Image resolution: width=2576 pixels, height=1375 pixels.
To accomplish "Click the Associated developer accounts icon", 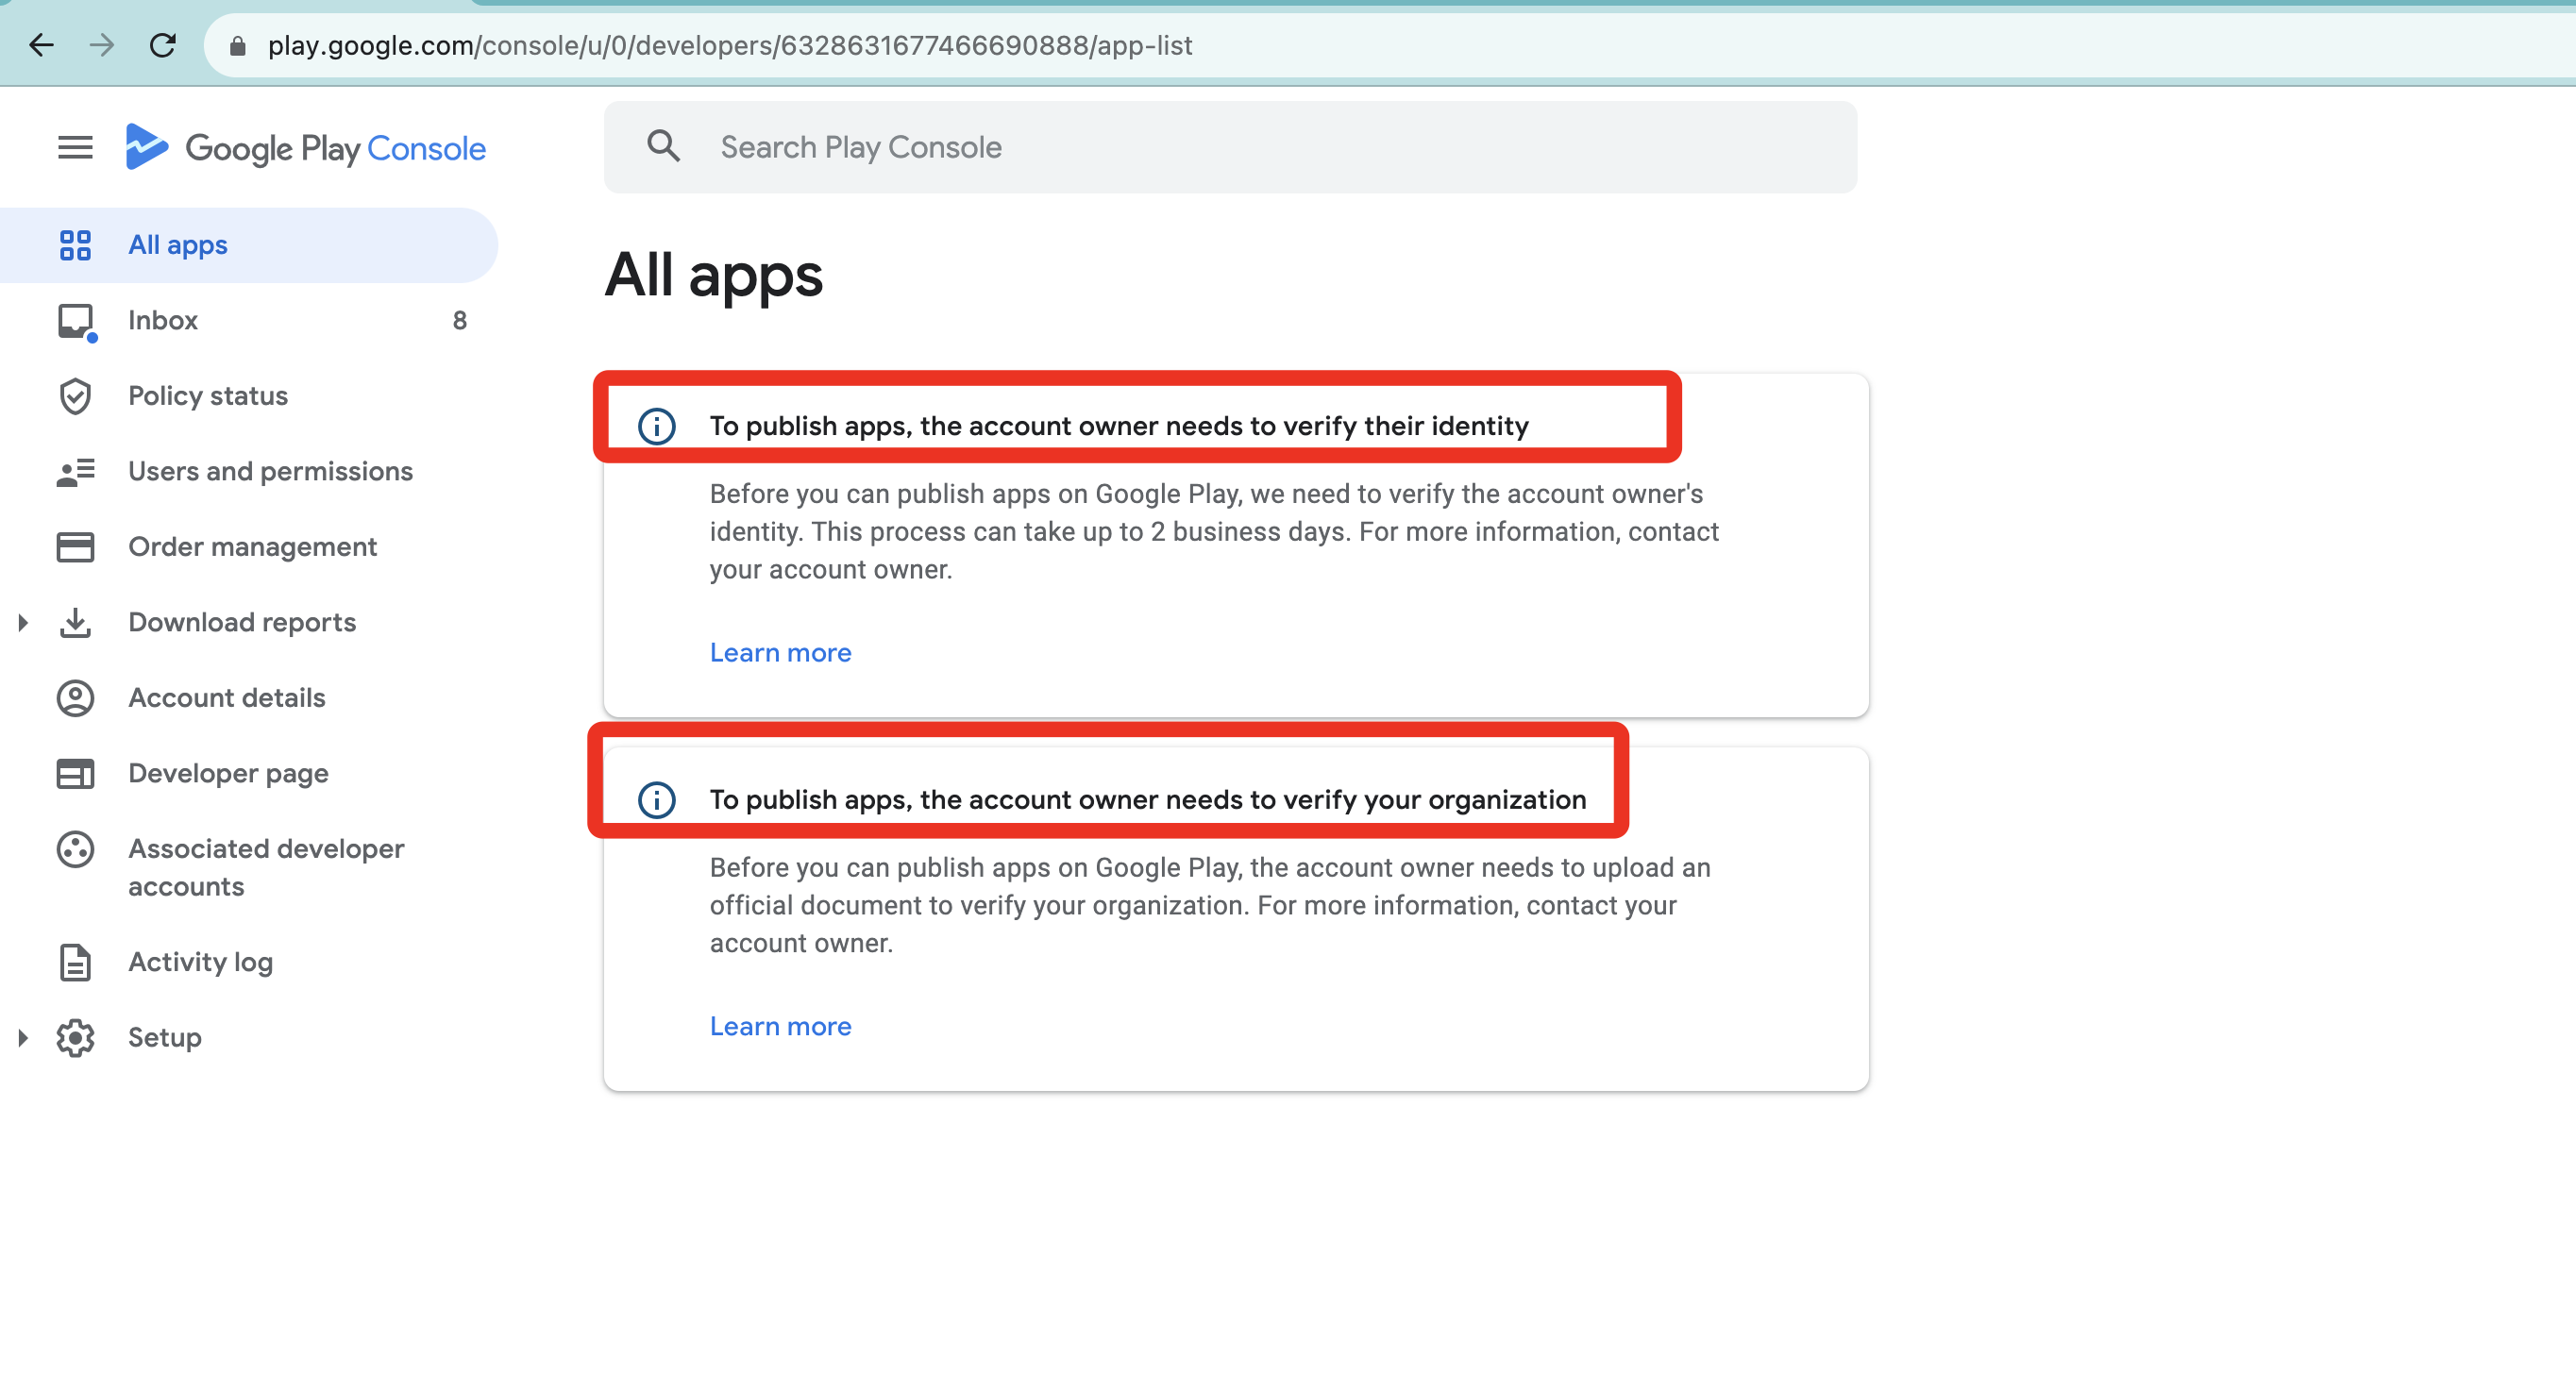I will [x=75, y=849].
